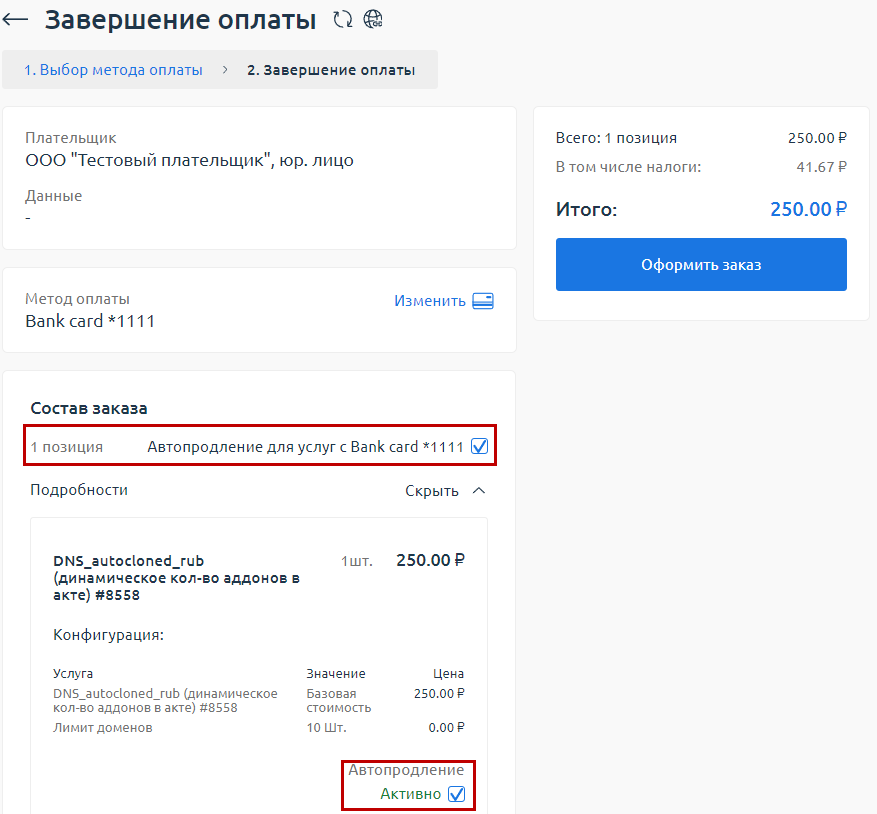Click the Лимит доменов configuration row

click(103, 728)
